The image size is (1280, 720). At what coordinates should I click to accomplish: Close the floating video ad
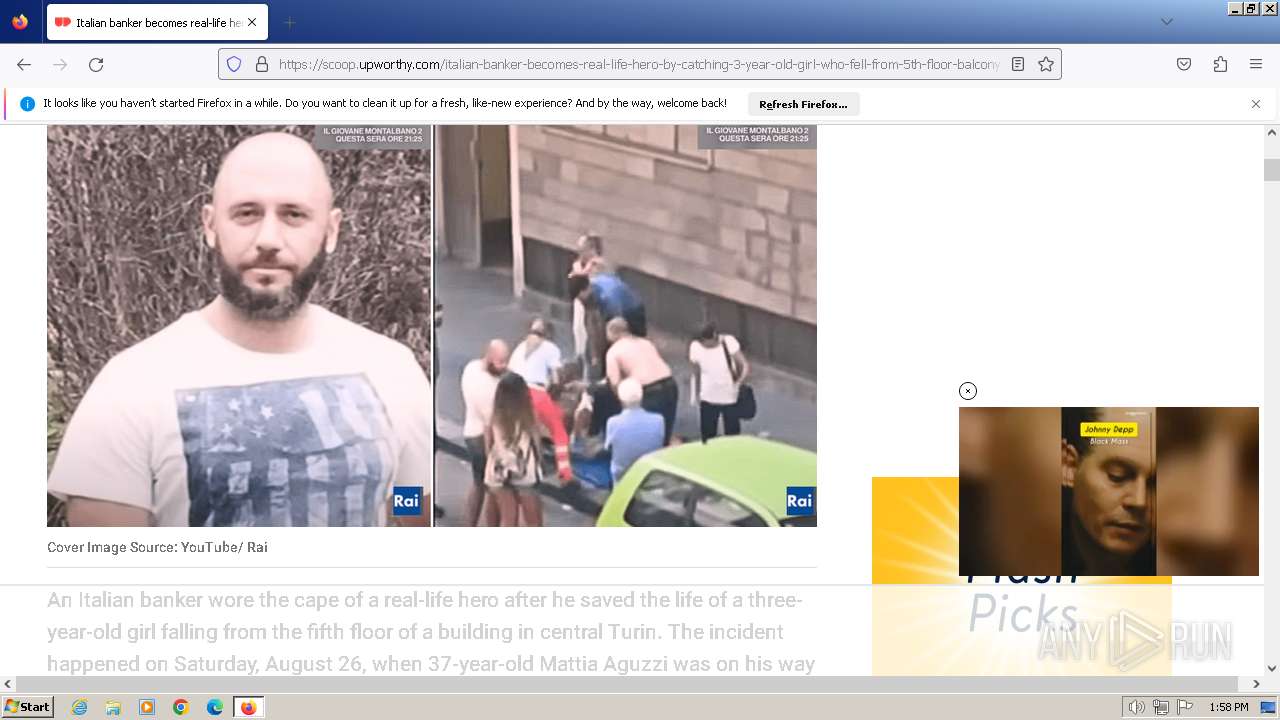click(968, 391)
